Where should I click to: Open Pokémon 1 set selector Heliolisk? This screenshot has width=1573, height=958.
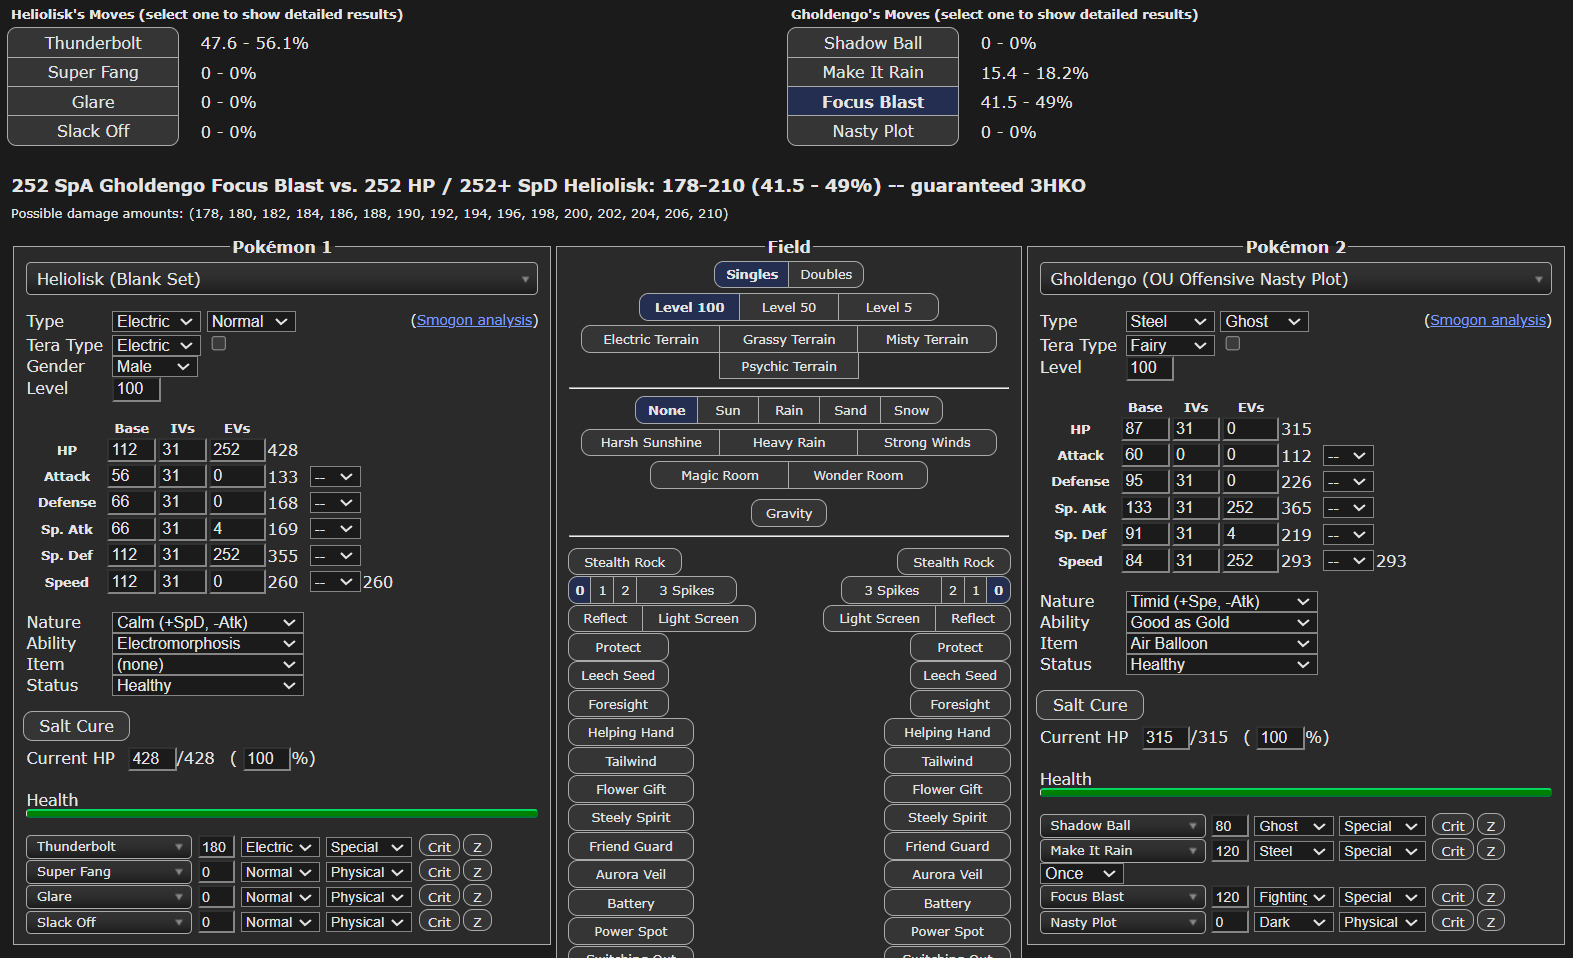[282, 279]
